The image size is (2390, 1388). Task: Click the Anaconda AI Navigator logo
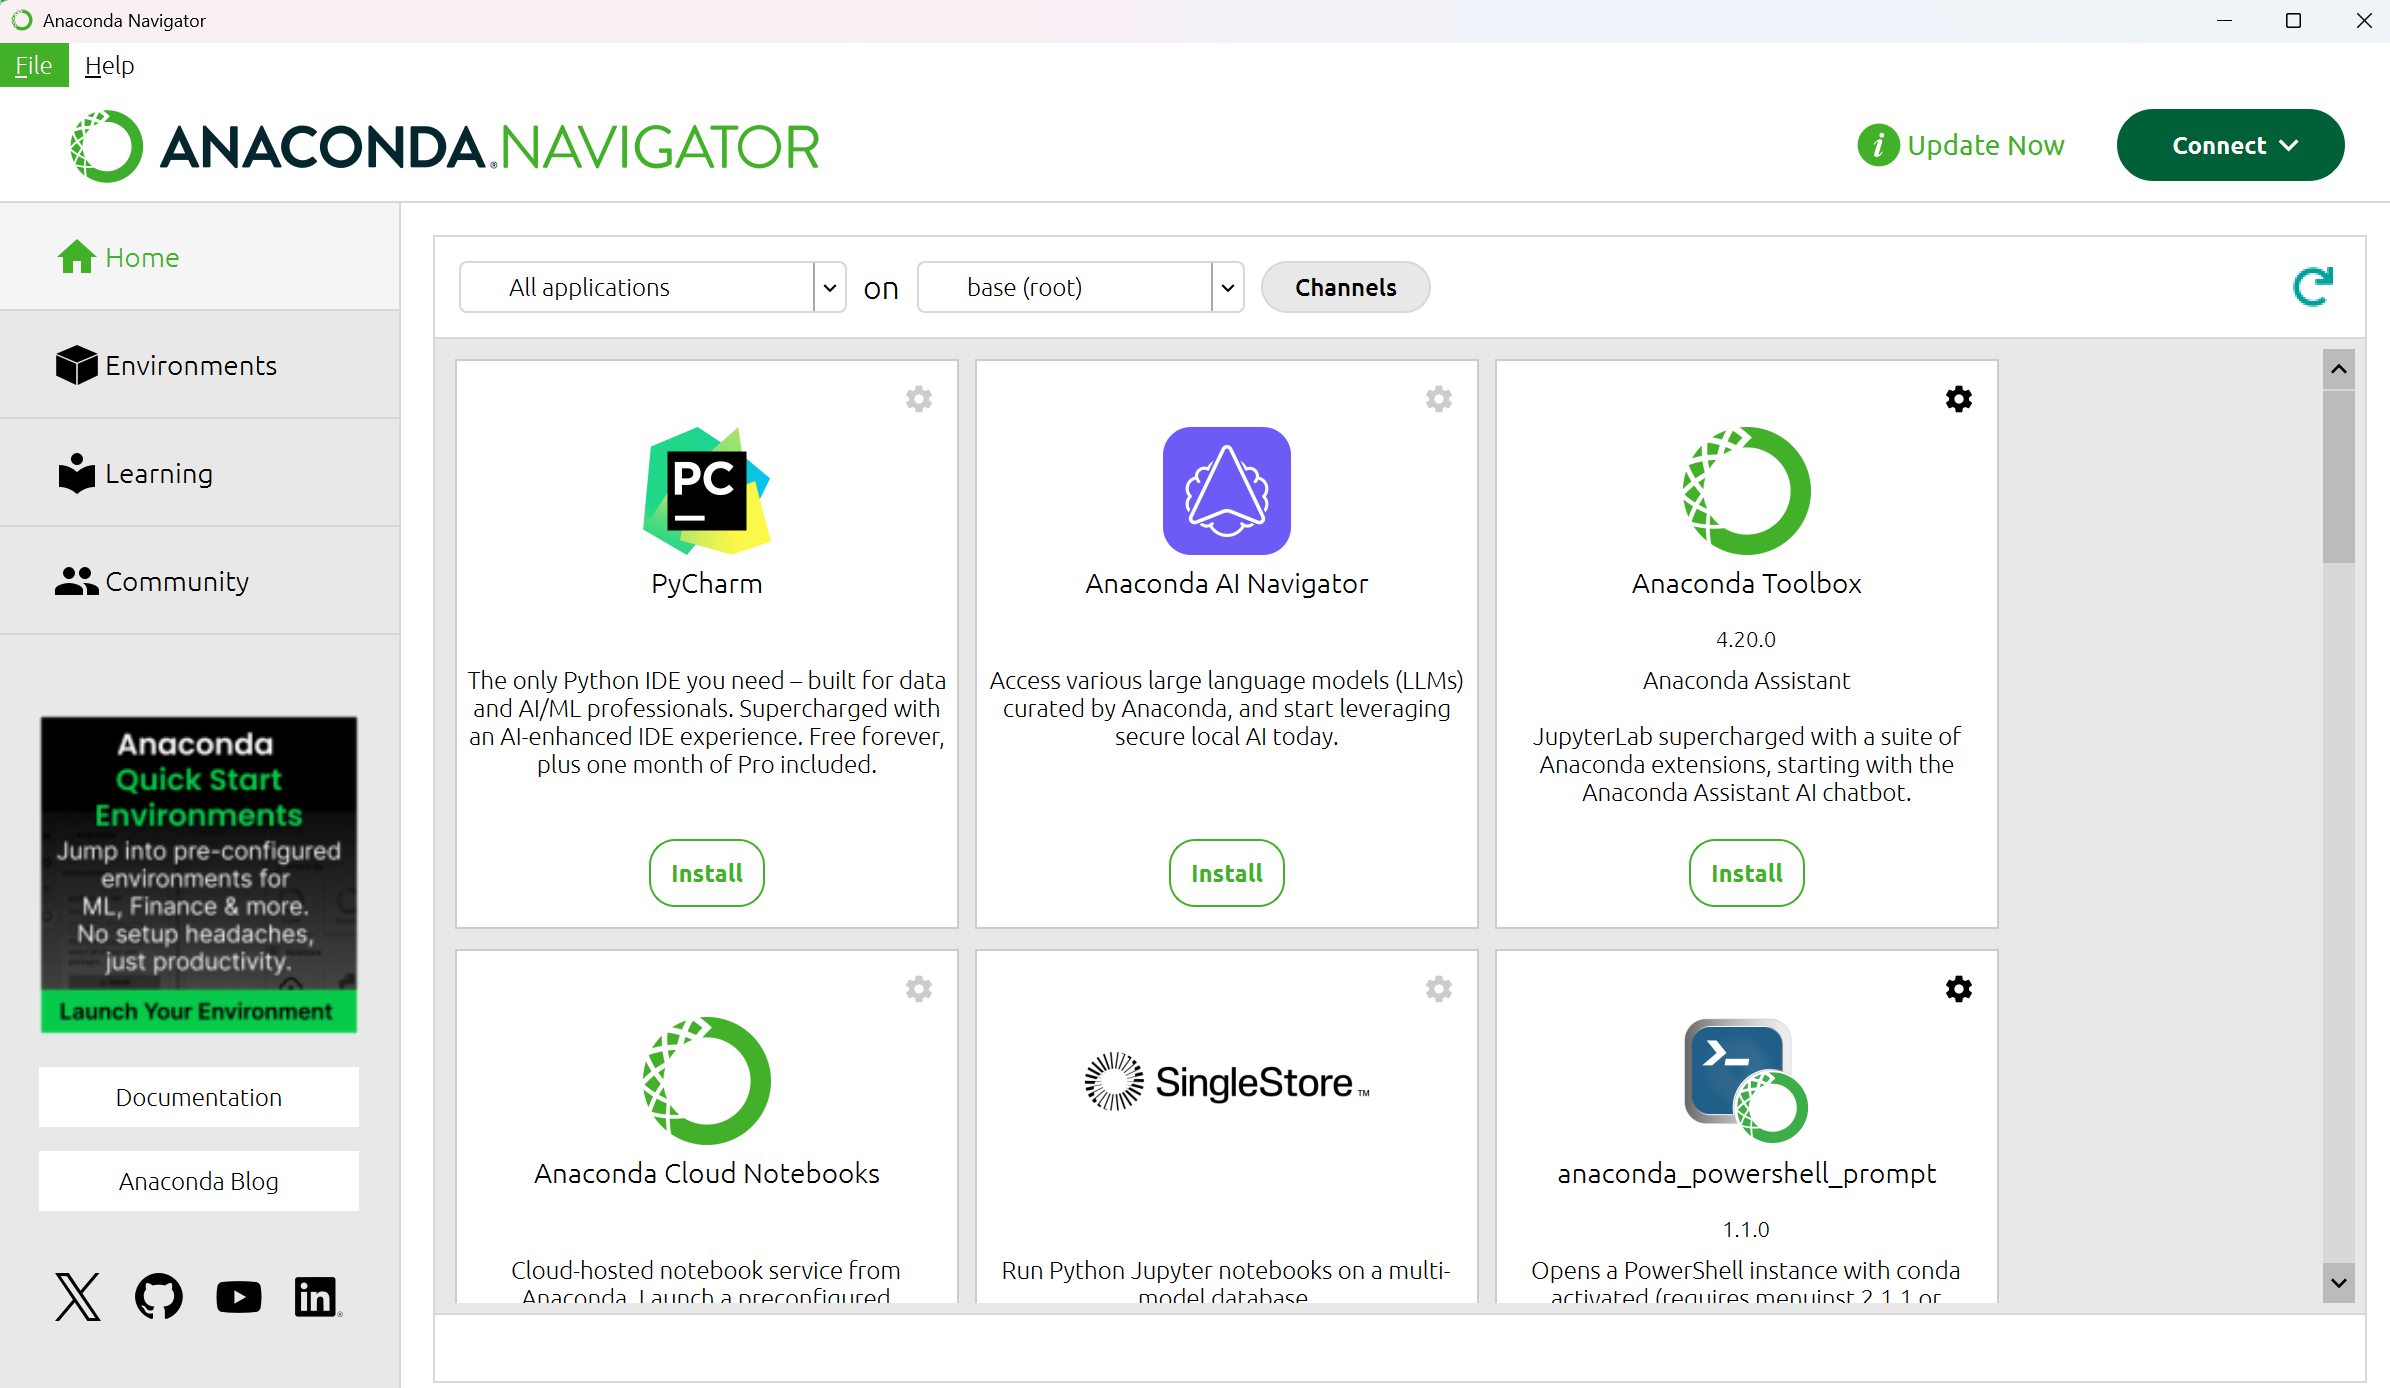[1226, 490]
